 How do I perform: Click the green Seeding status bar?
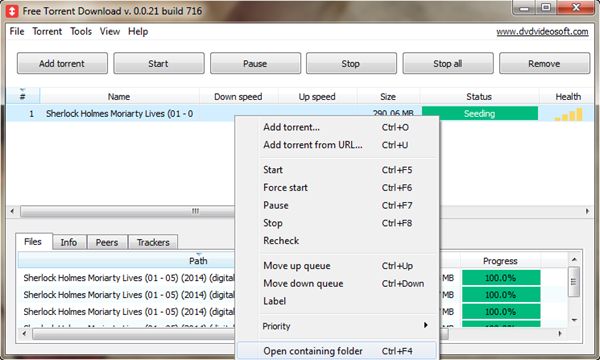coord(480,114)
